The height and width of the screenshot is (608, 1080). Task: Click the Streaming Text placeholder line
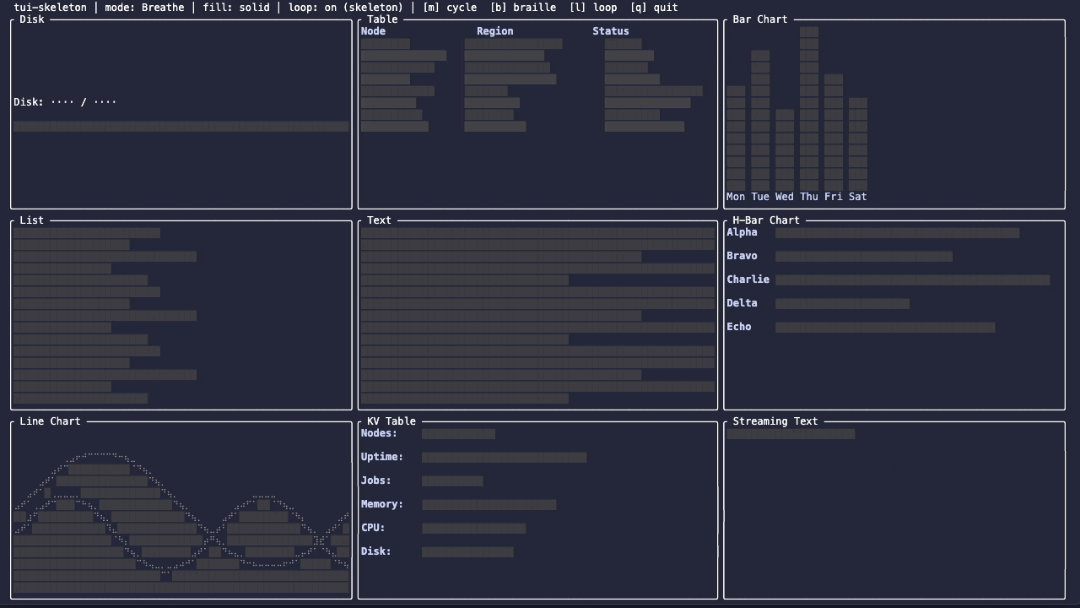click(x=791, y=434)
